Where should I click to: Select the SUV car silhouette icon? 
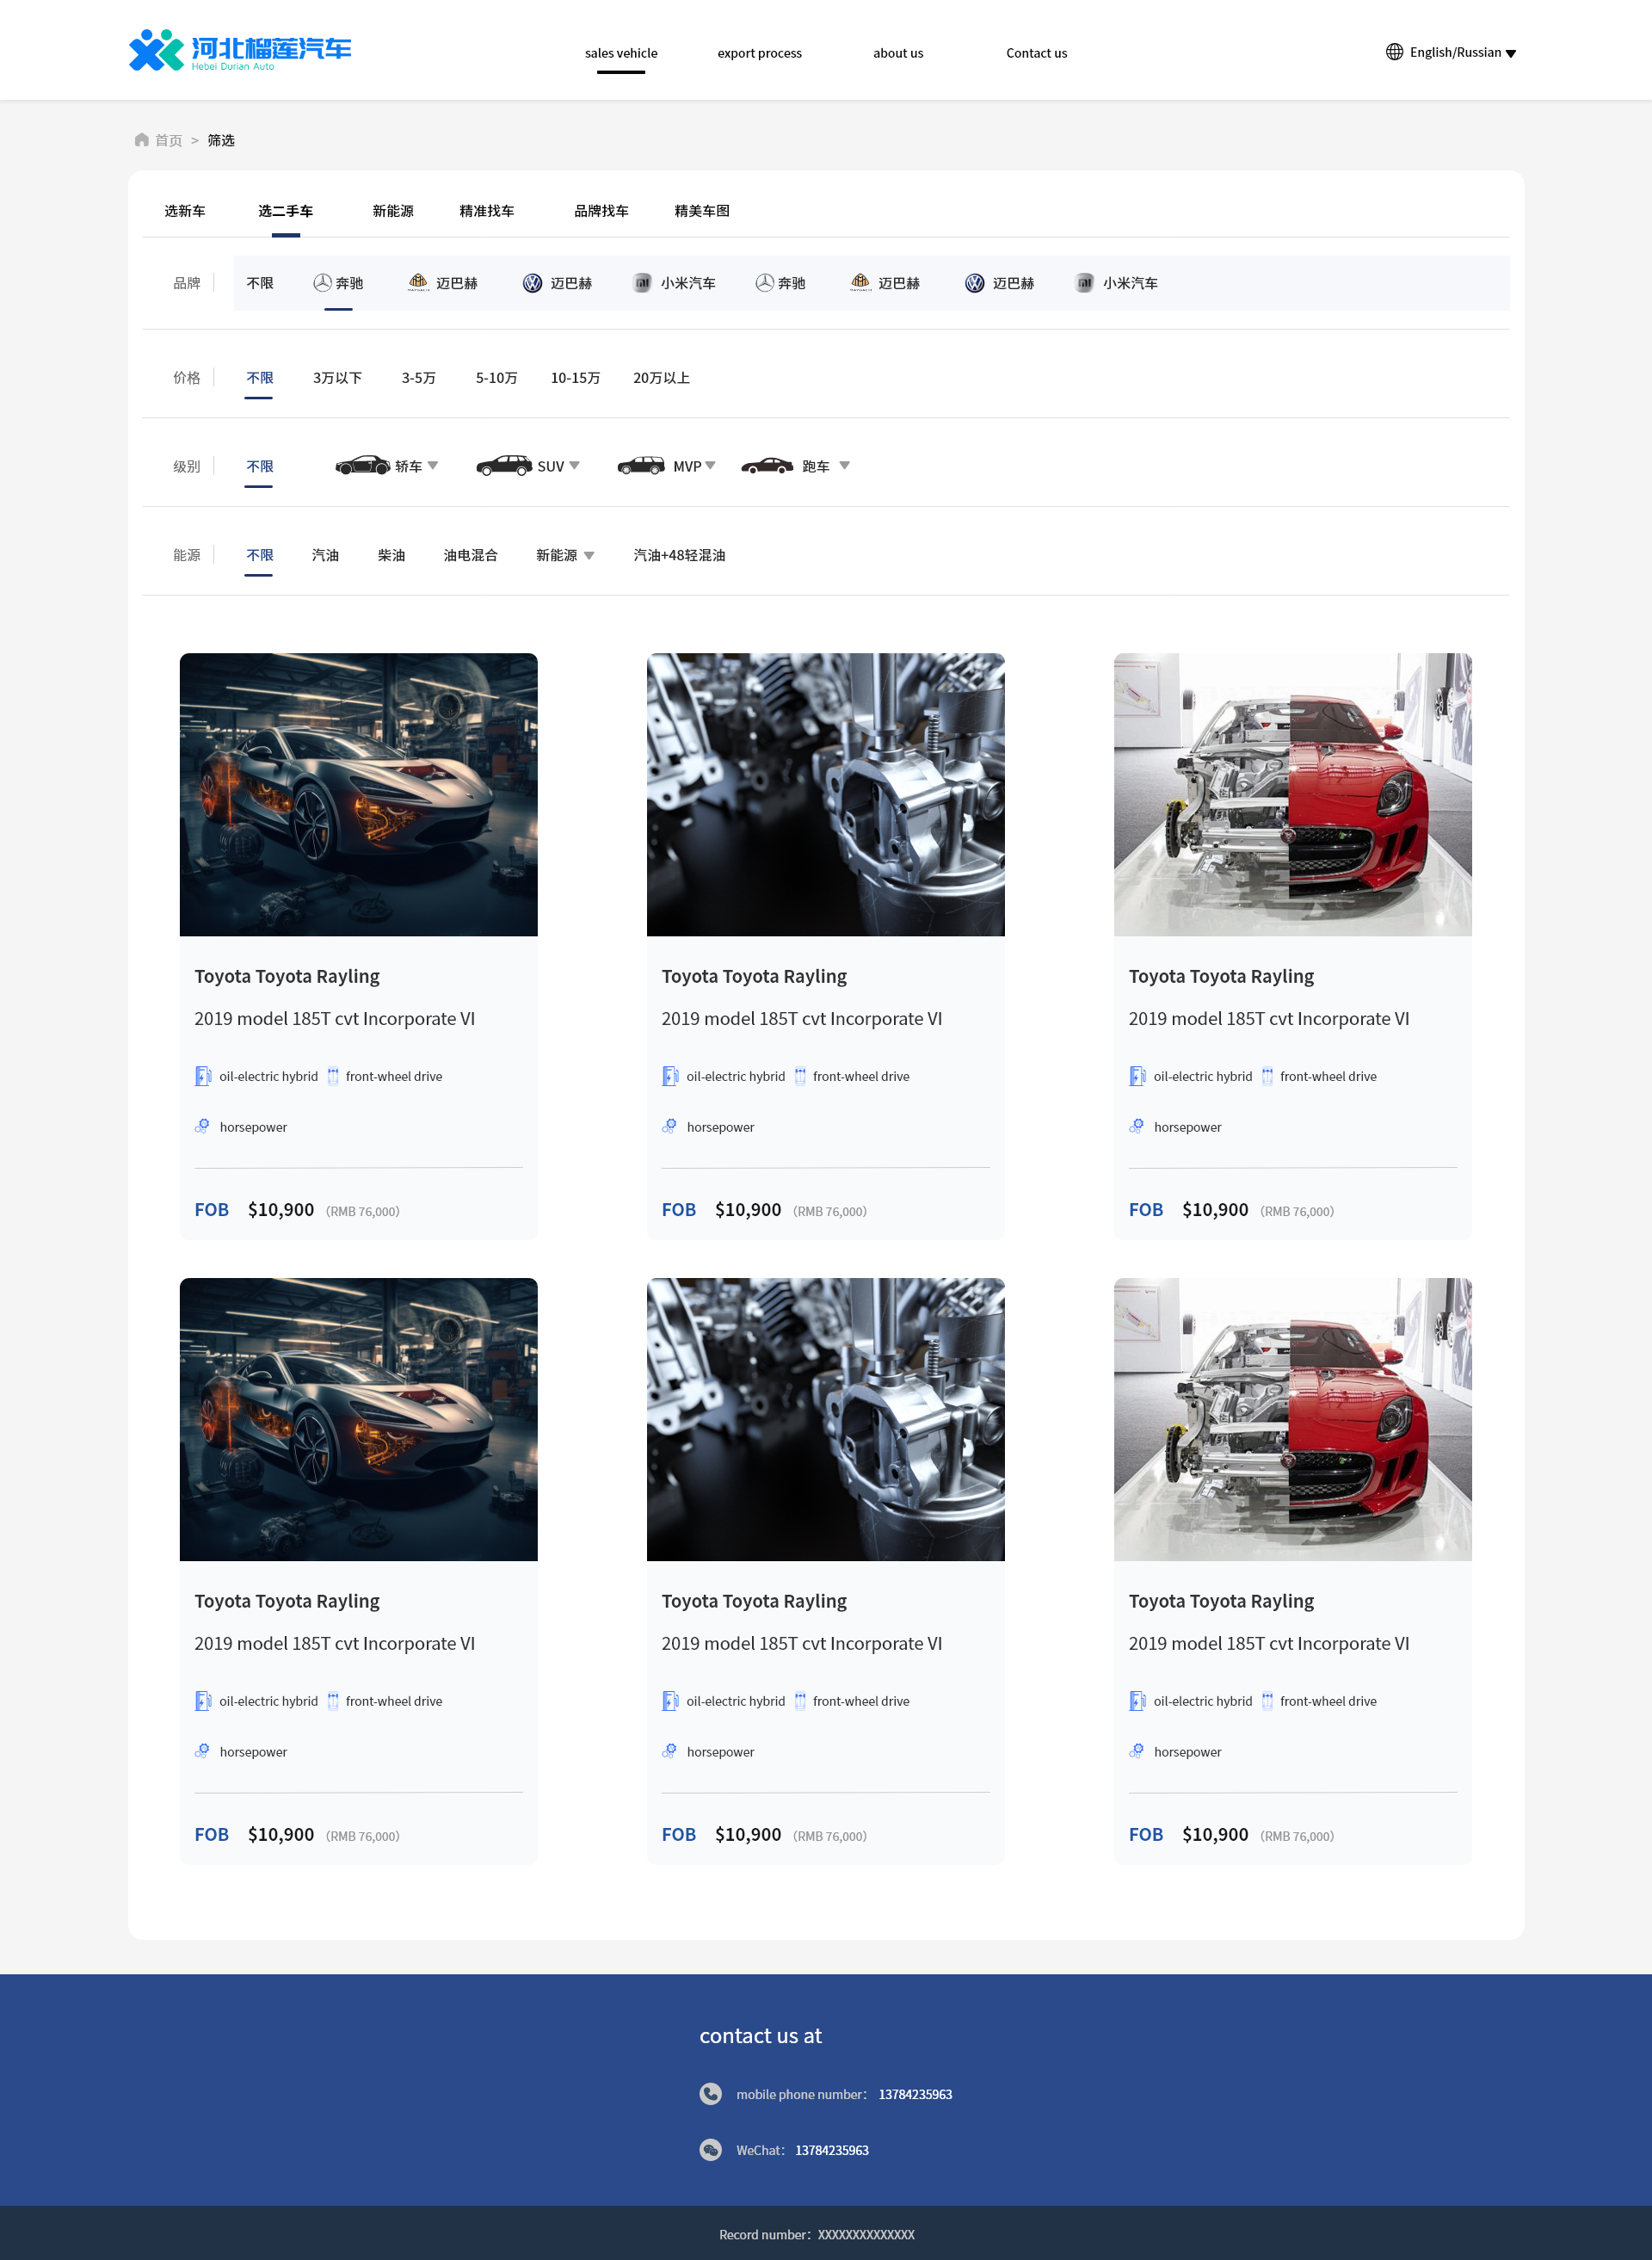[504, 466]
